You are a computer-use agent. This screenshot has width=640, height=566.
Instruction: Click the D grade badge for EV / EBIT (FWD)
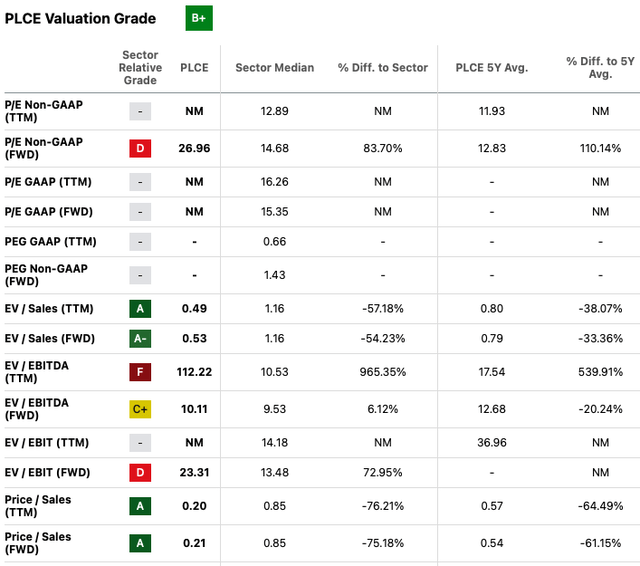[140, 472]
